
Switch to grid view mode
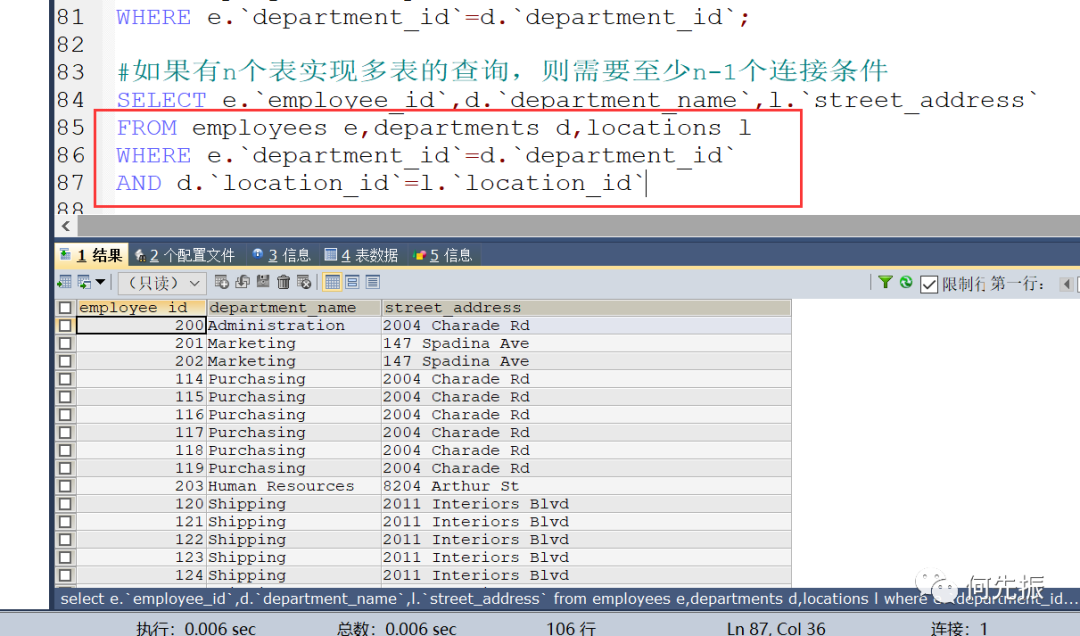tap(332, 282)
